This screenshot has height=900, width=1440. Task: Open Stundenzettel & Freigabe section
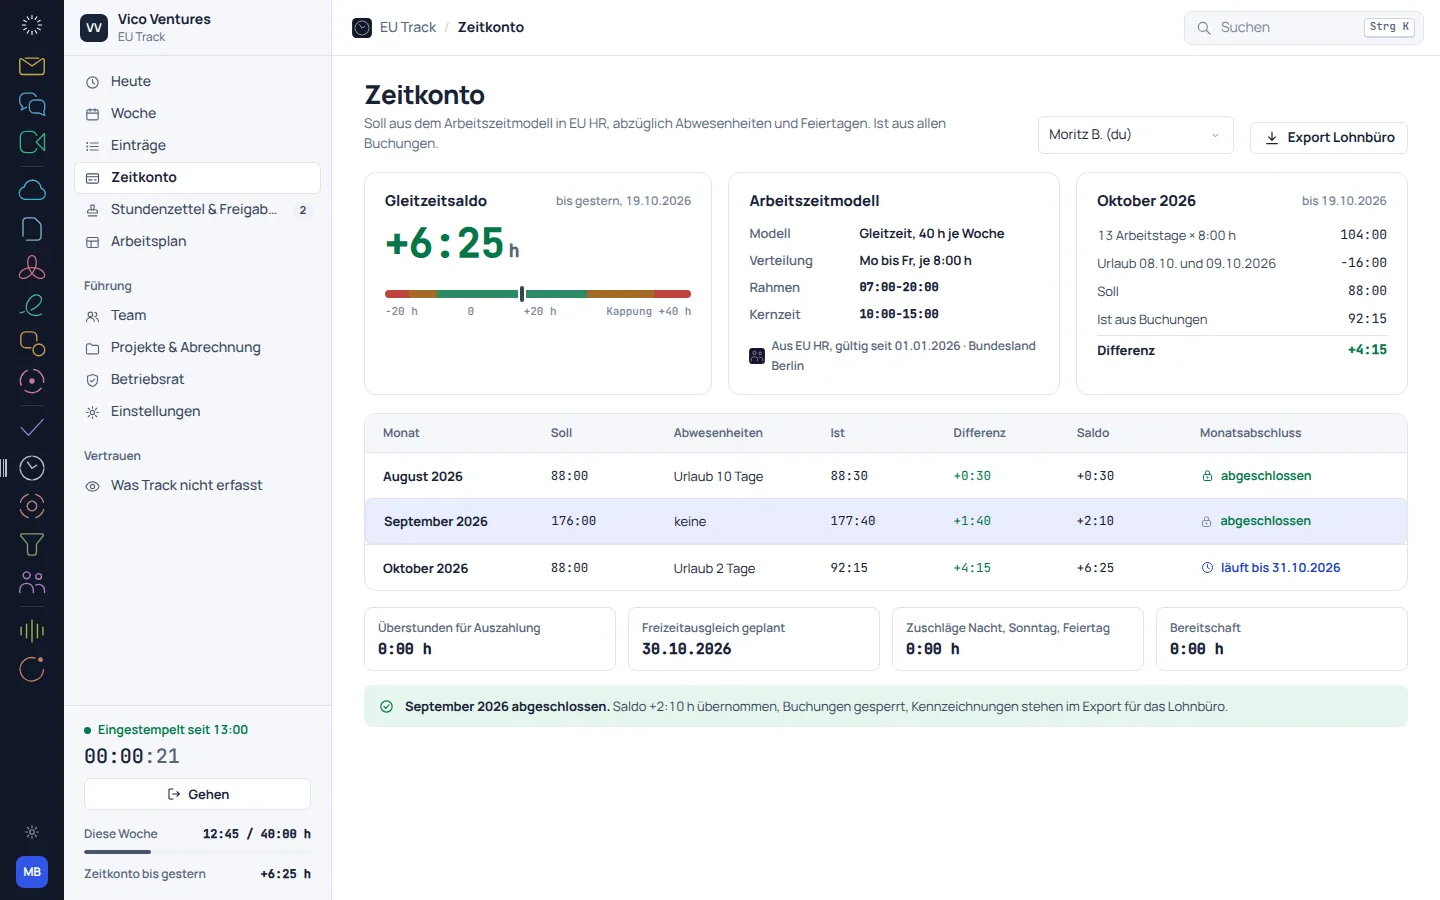197,210
